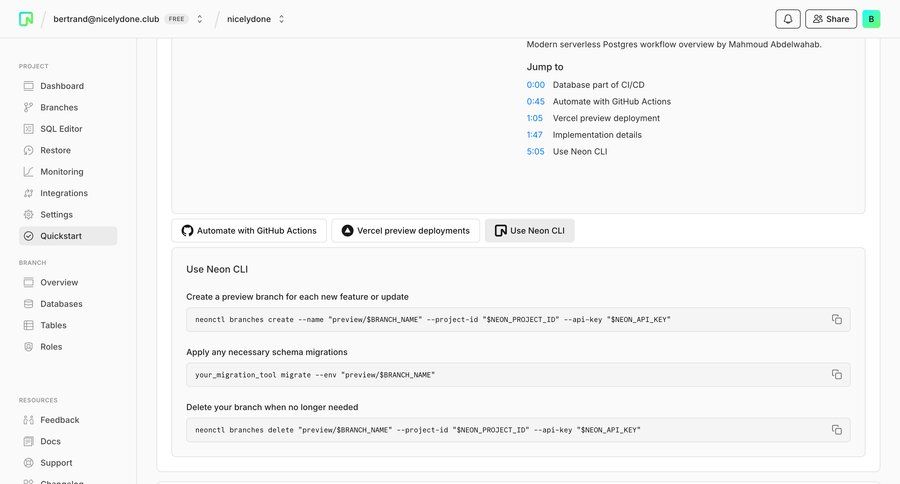Open Branches in the sidebar
This screenshot has height=484, width=900.
pos(68,107)
